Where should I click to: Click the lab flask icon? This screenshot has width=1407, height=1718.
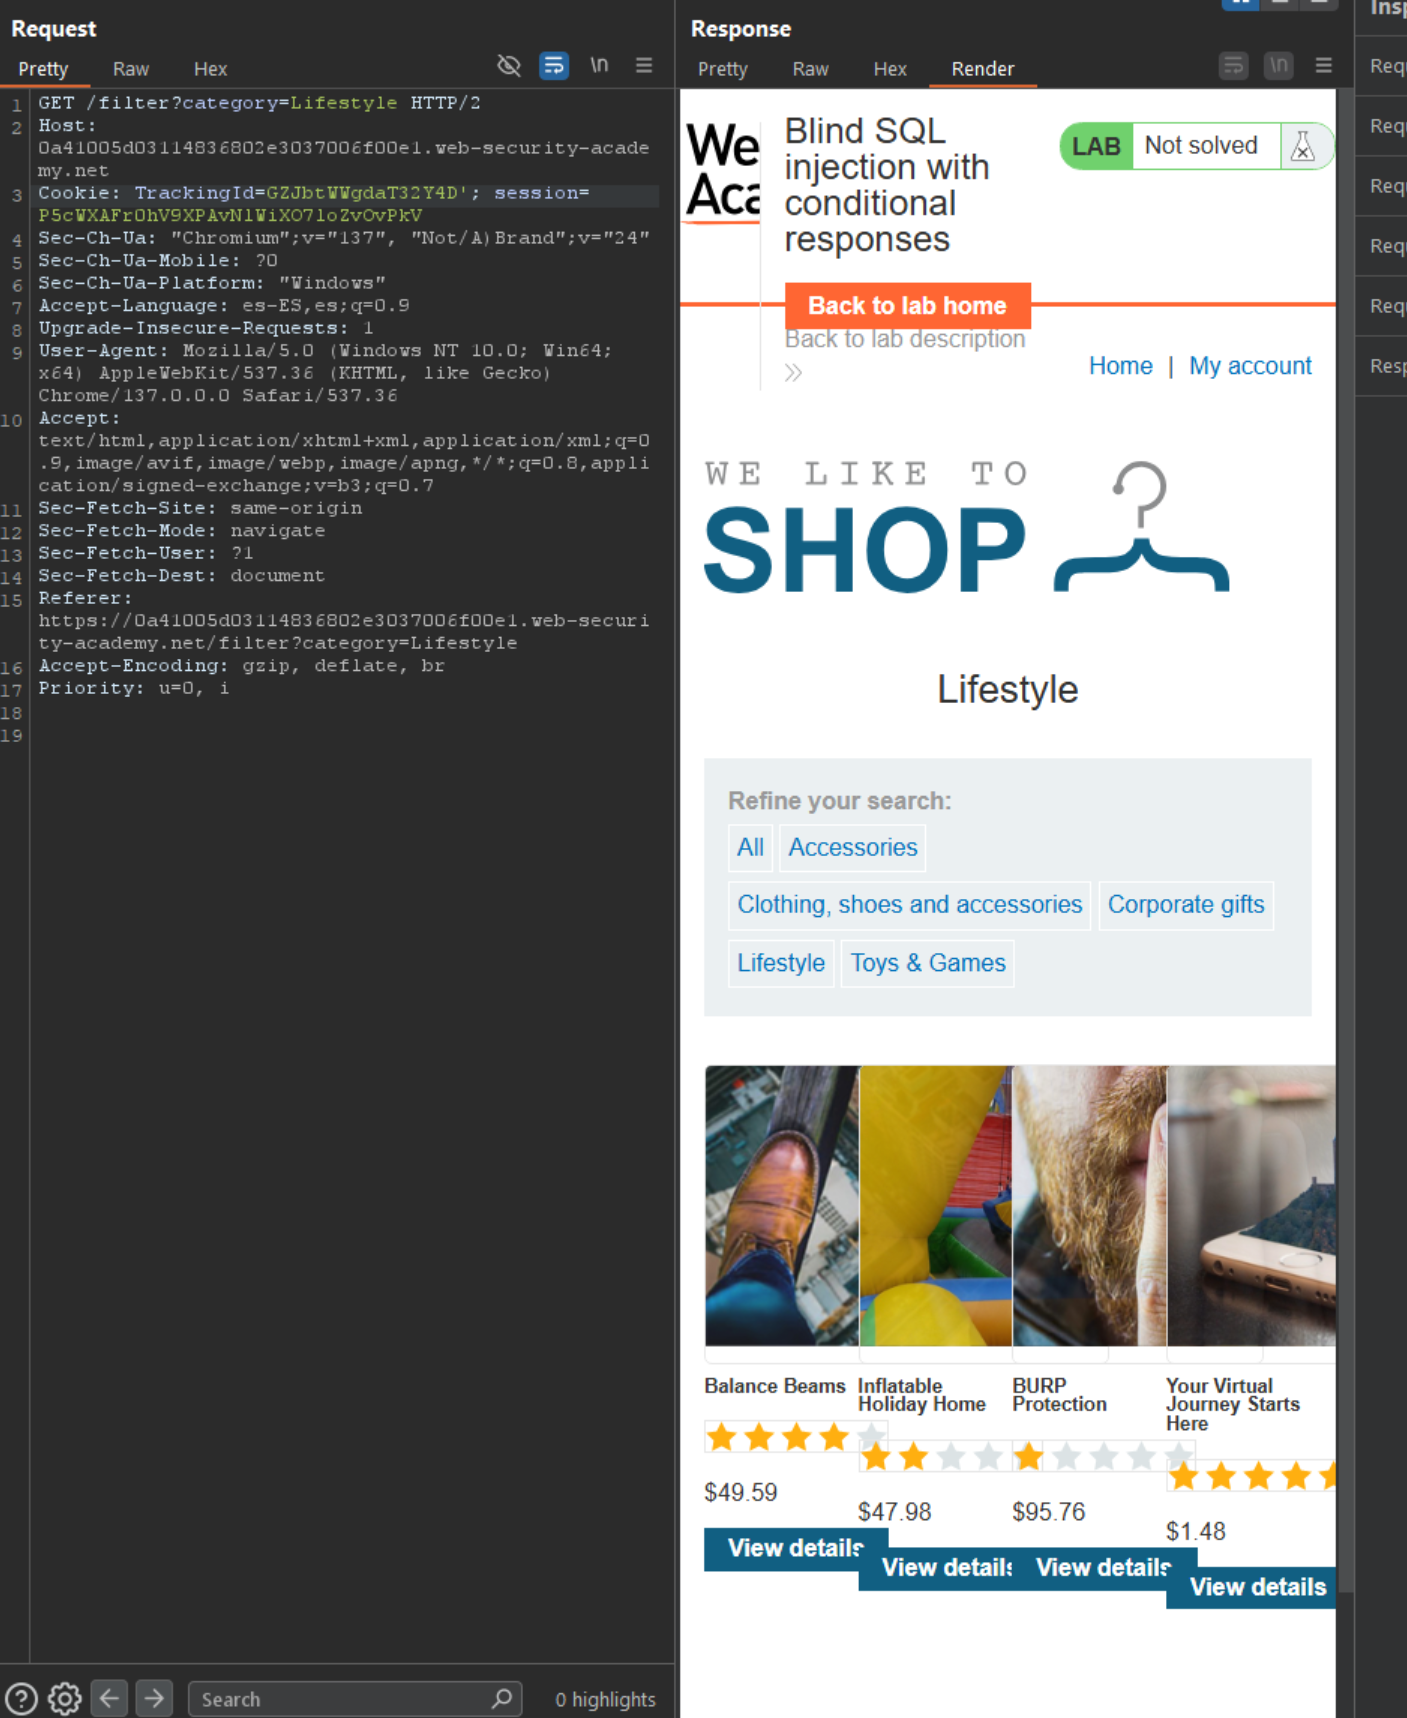[x=1302, y=146]
